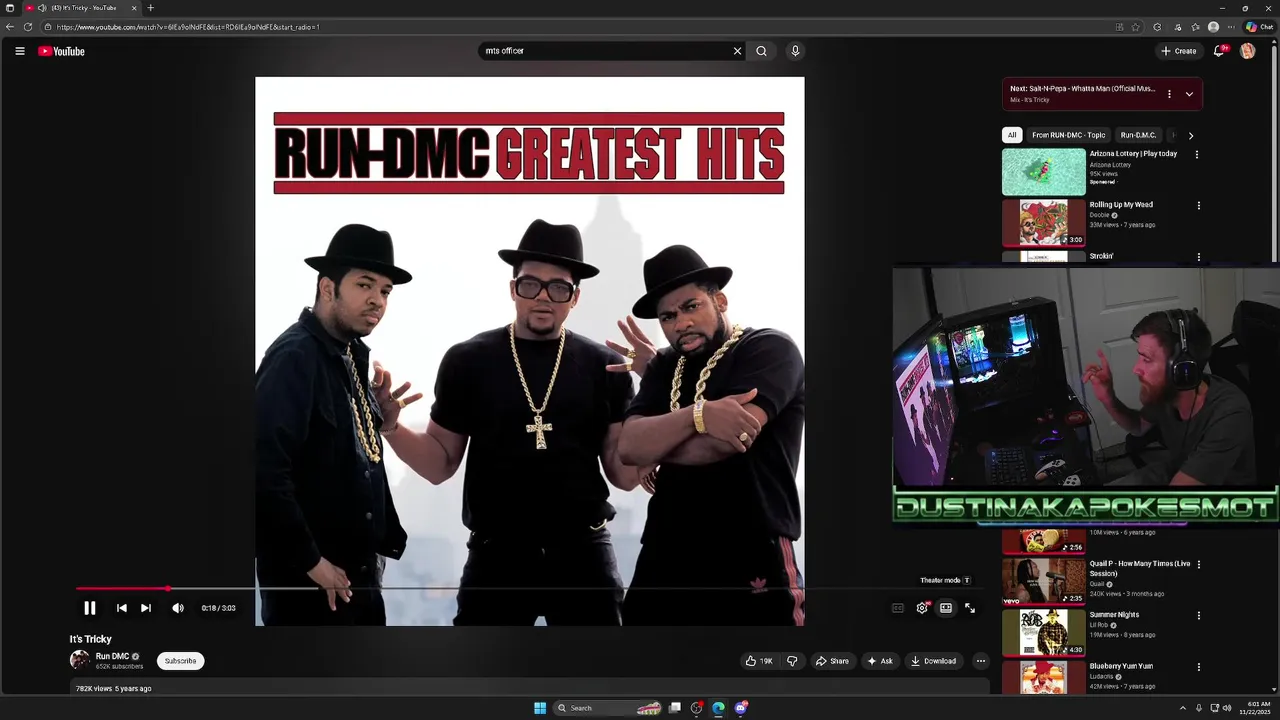Open the Create menu

(1179, 51)
